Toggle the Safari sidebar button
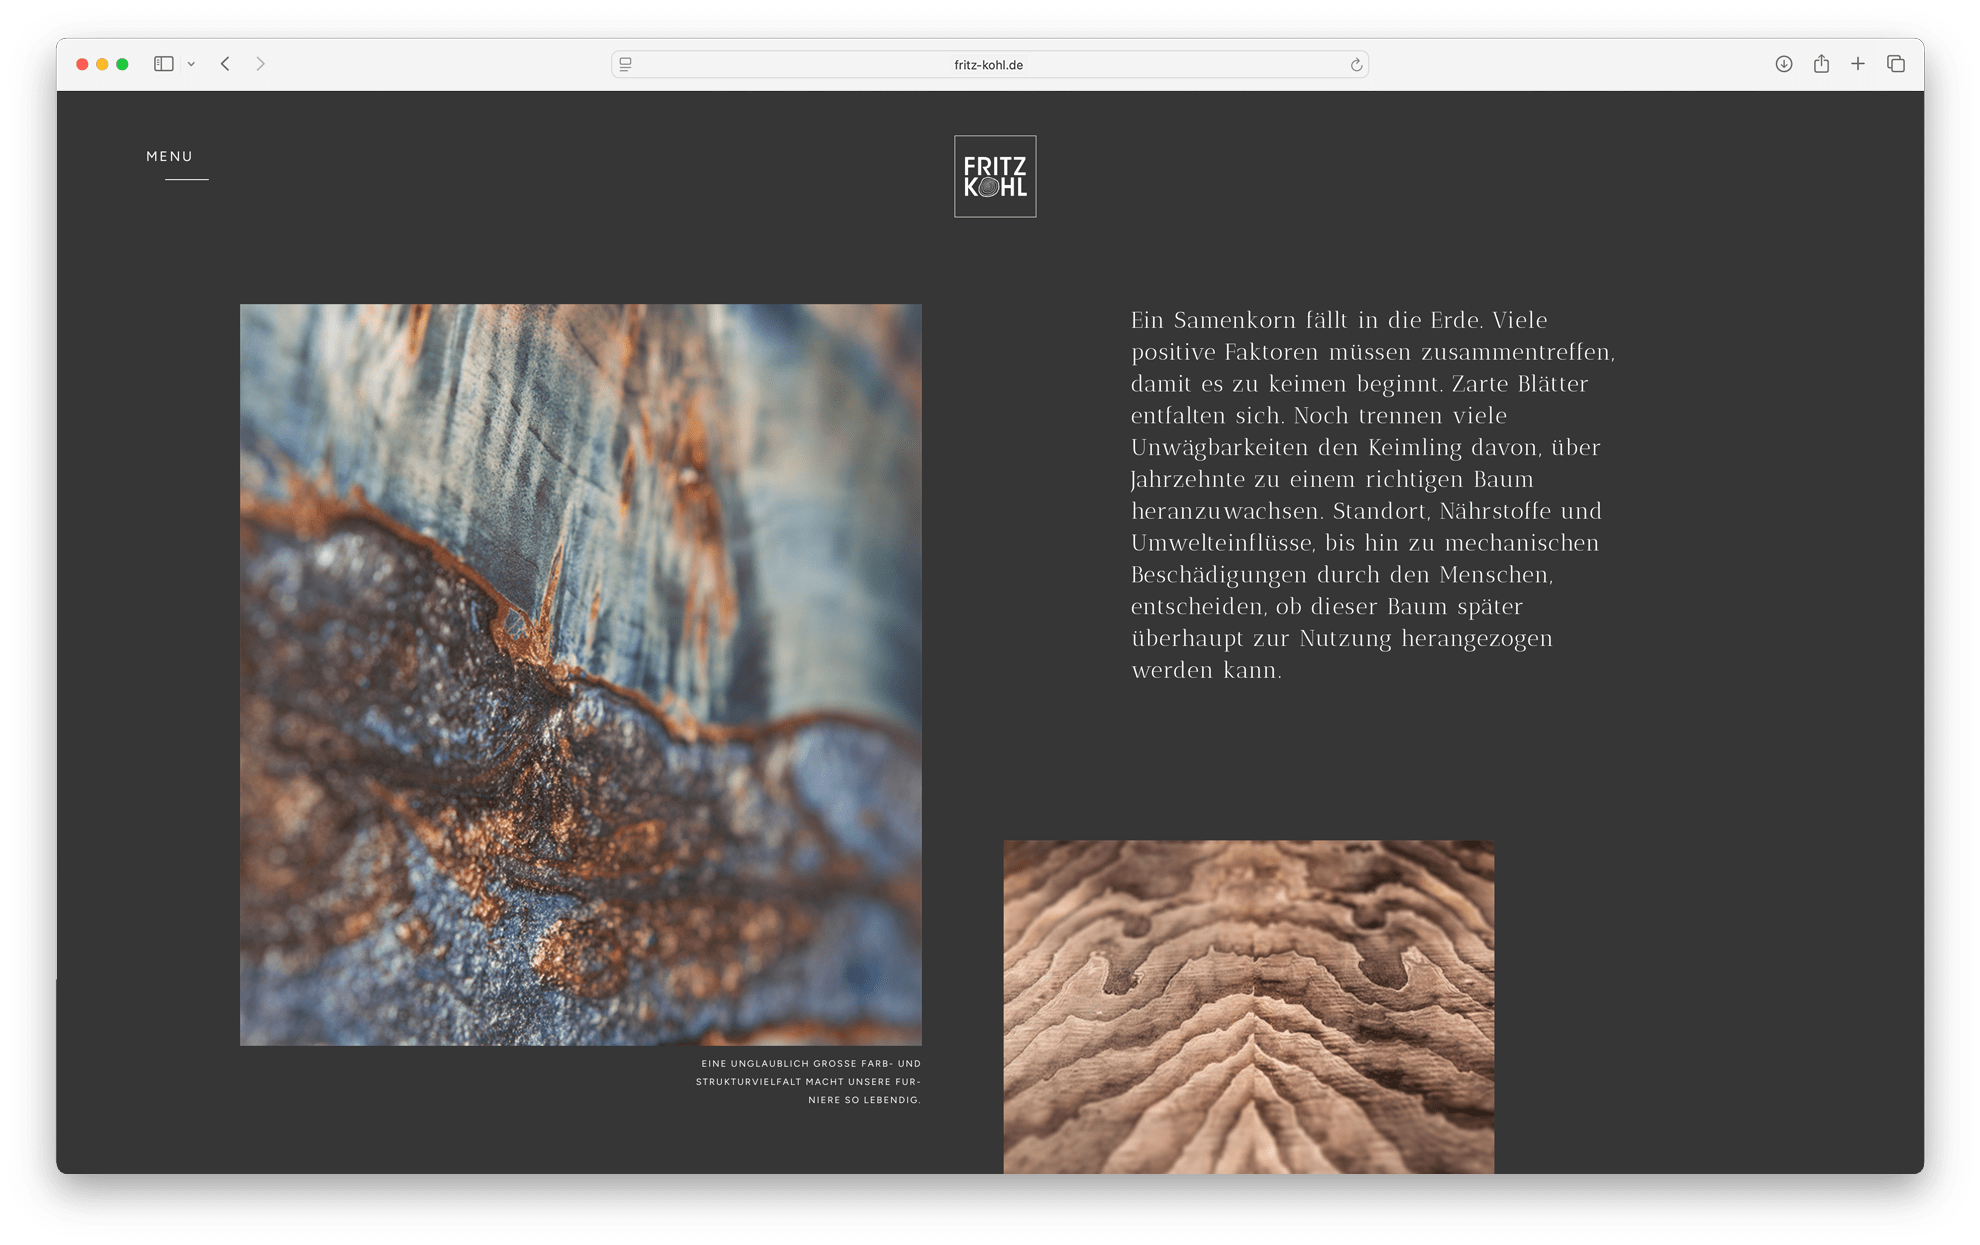Viewport: 1980px width, 1245px height. click(164, 64)
